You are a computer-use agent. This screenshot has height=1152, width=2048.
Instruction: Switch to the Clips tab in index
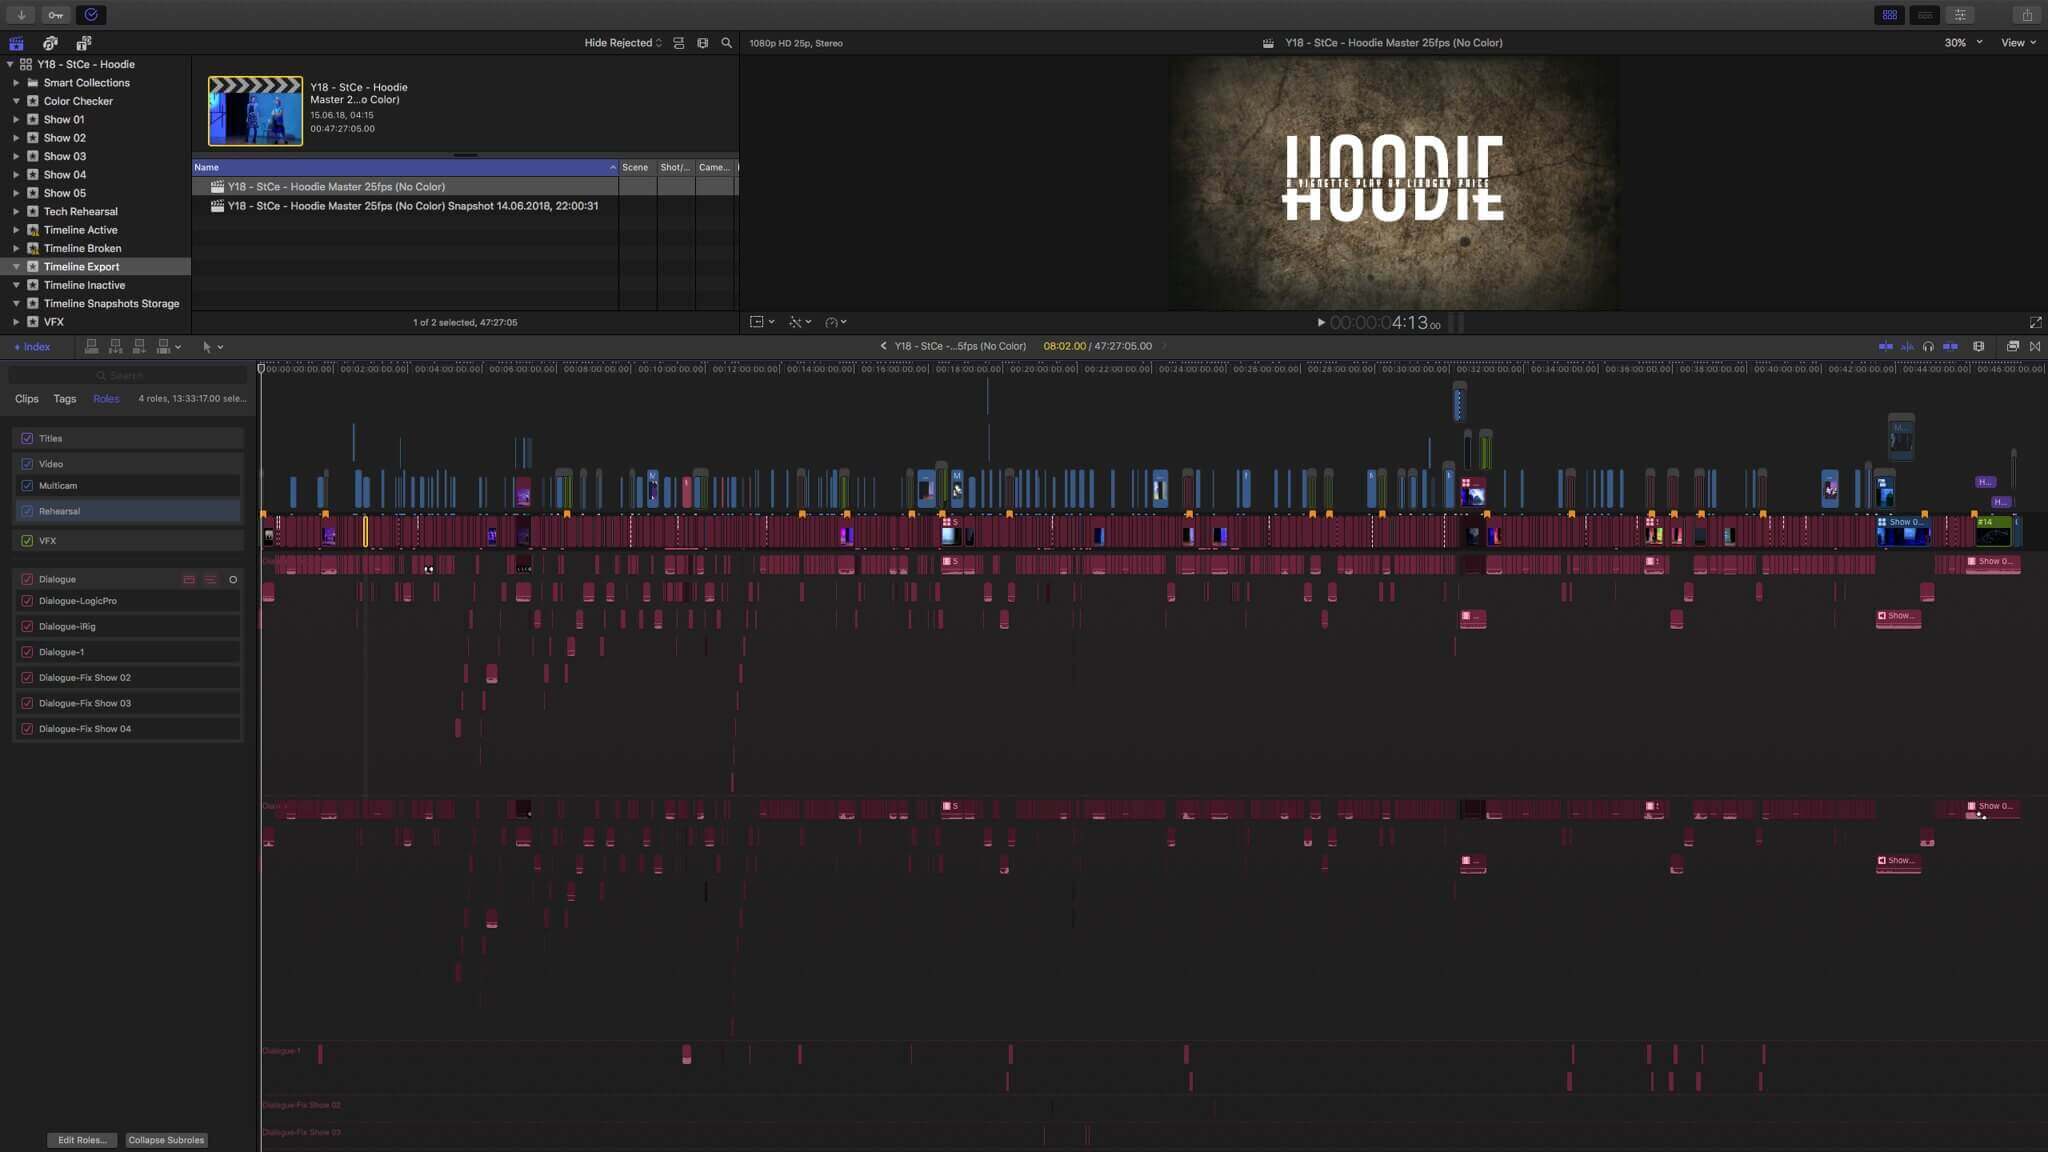[x=27, y=399]
